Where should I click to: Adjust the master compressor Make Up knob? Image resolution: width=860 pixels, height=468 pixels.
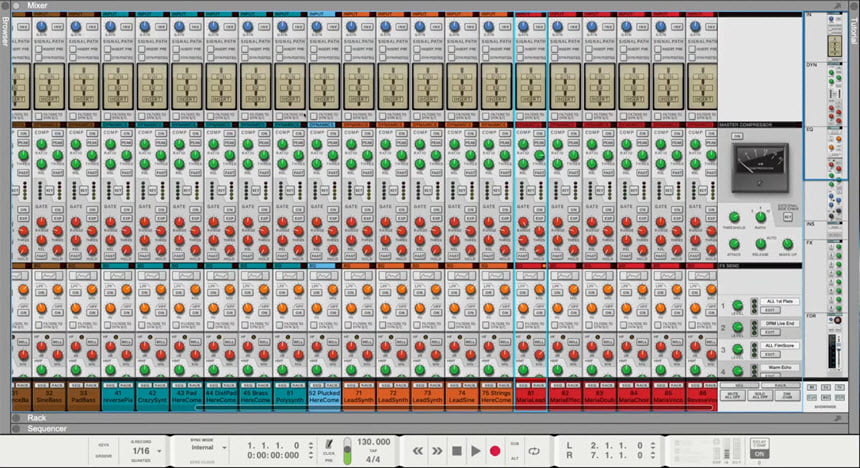[788, 244]
